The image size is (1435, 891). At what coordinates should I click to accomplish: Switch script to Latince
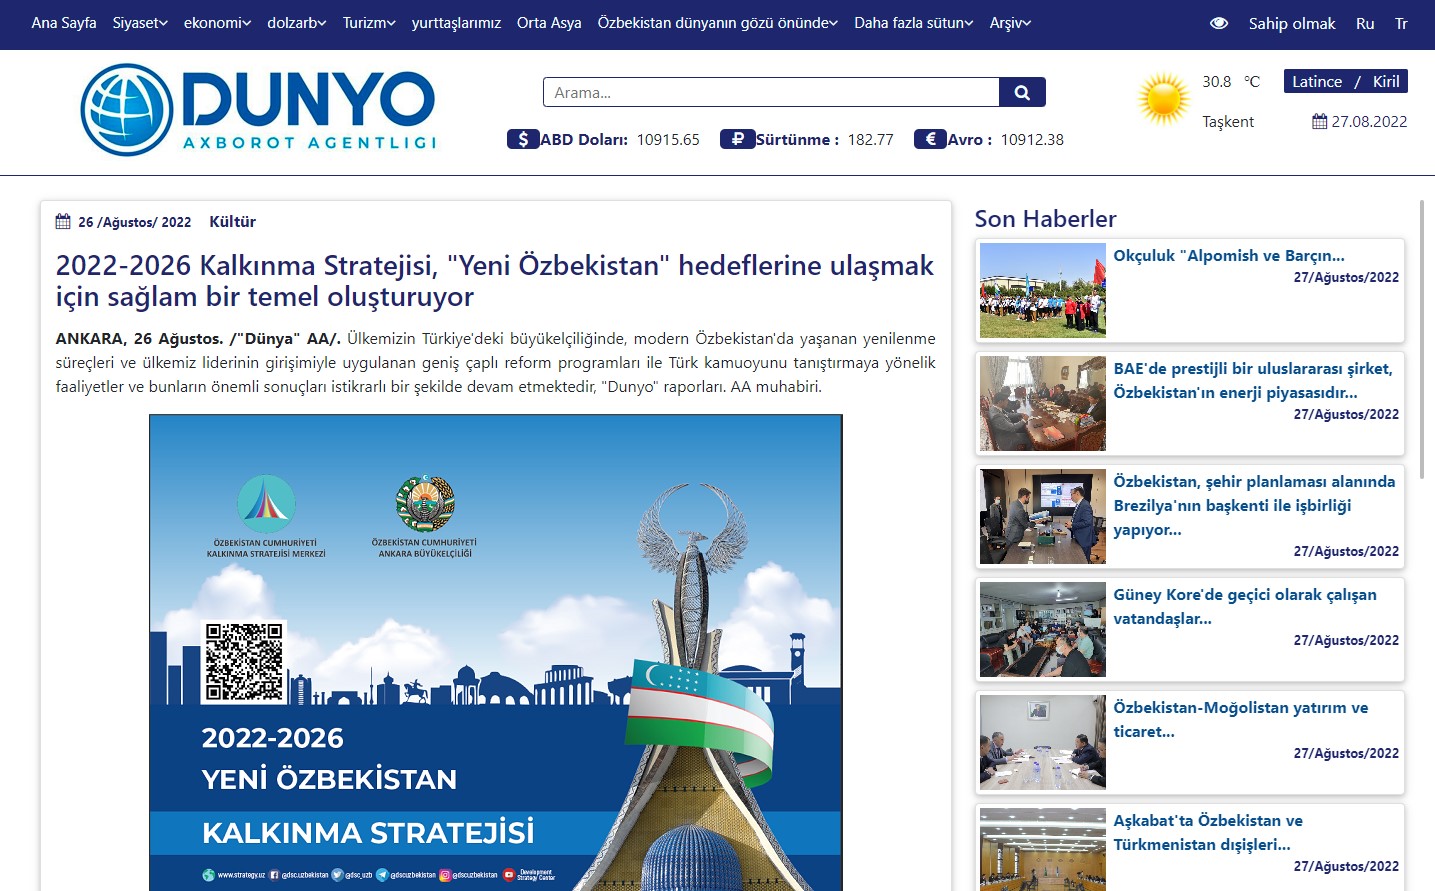pyautogui.click(x=1316, y=82)
